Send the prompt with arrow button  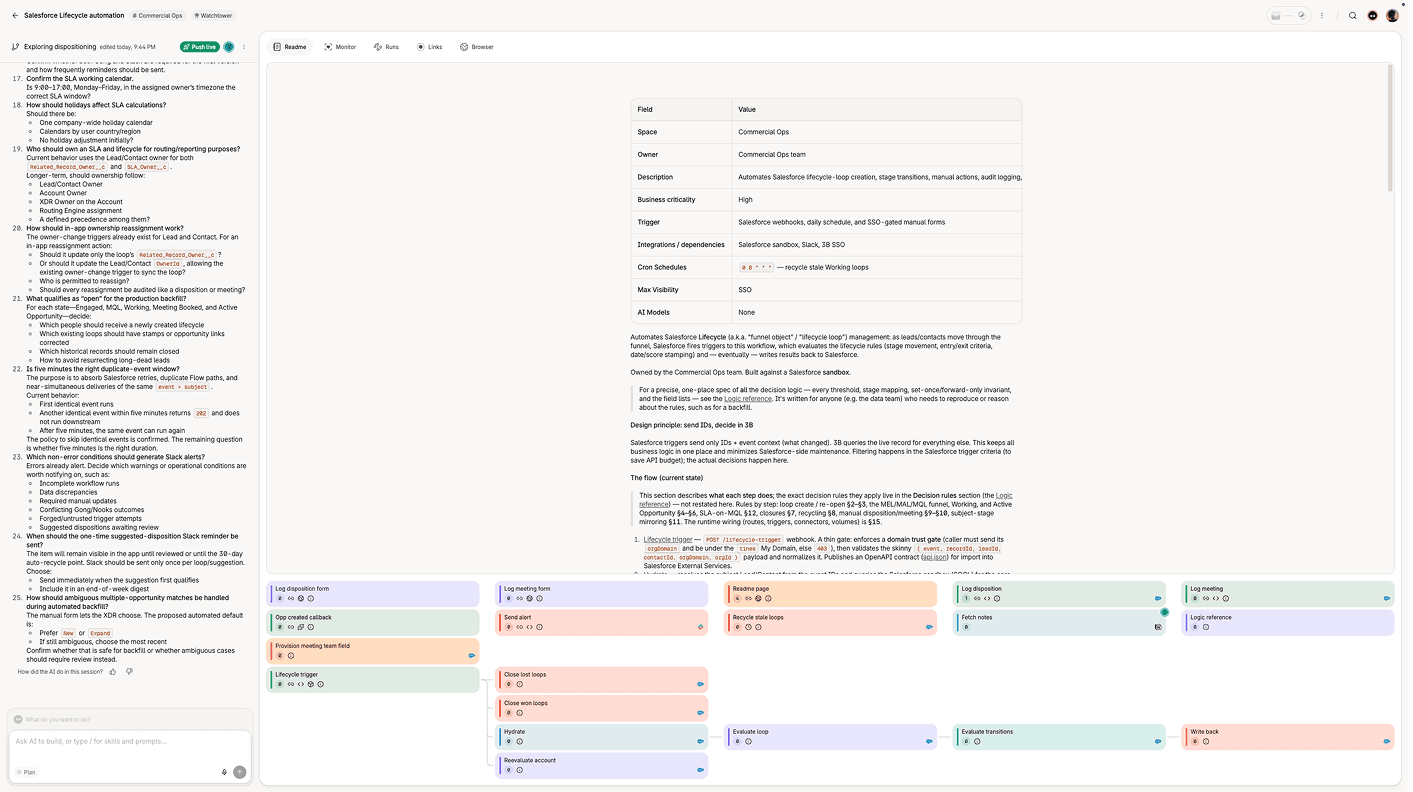[240, 772]
